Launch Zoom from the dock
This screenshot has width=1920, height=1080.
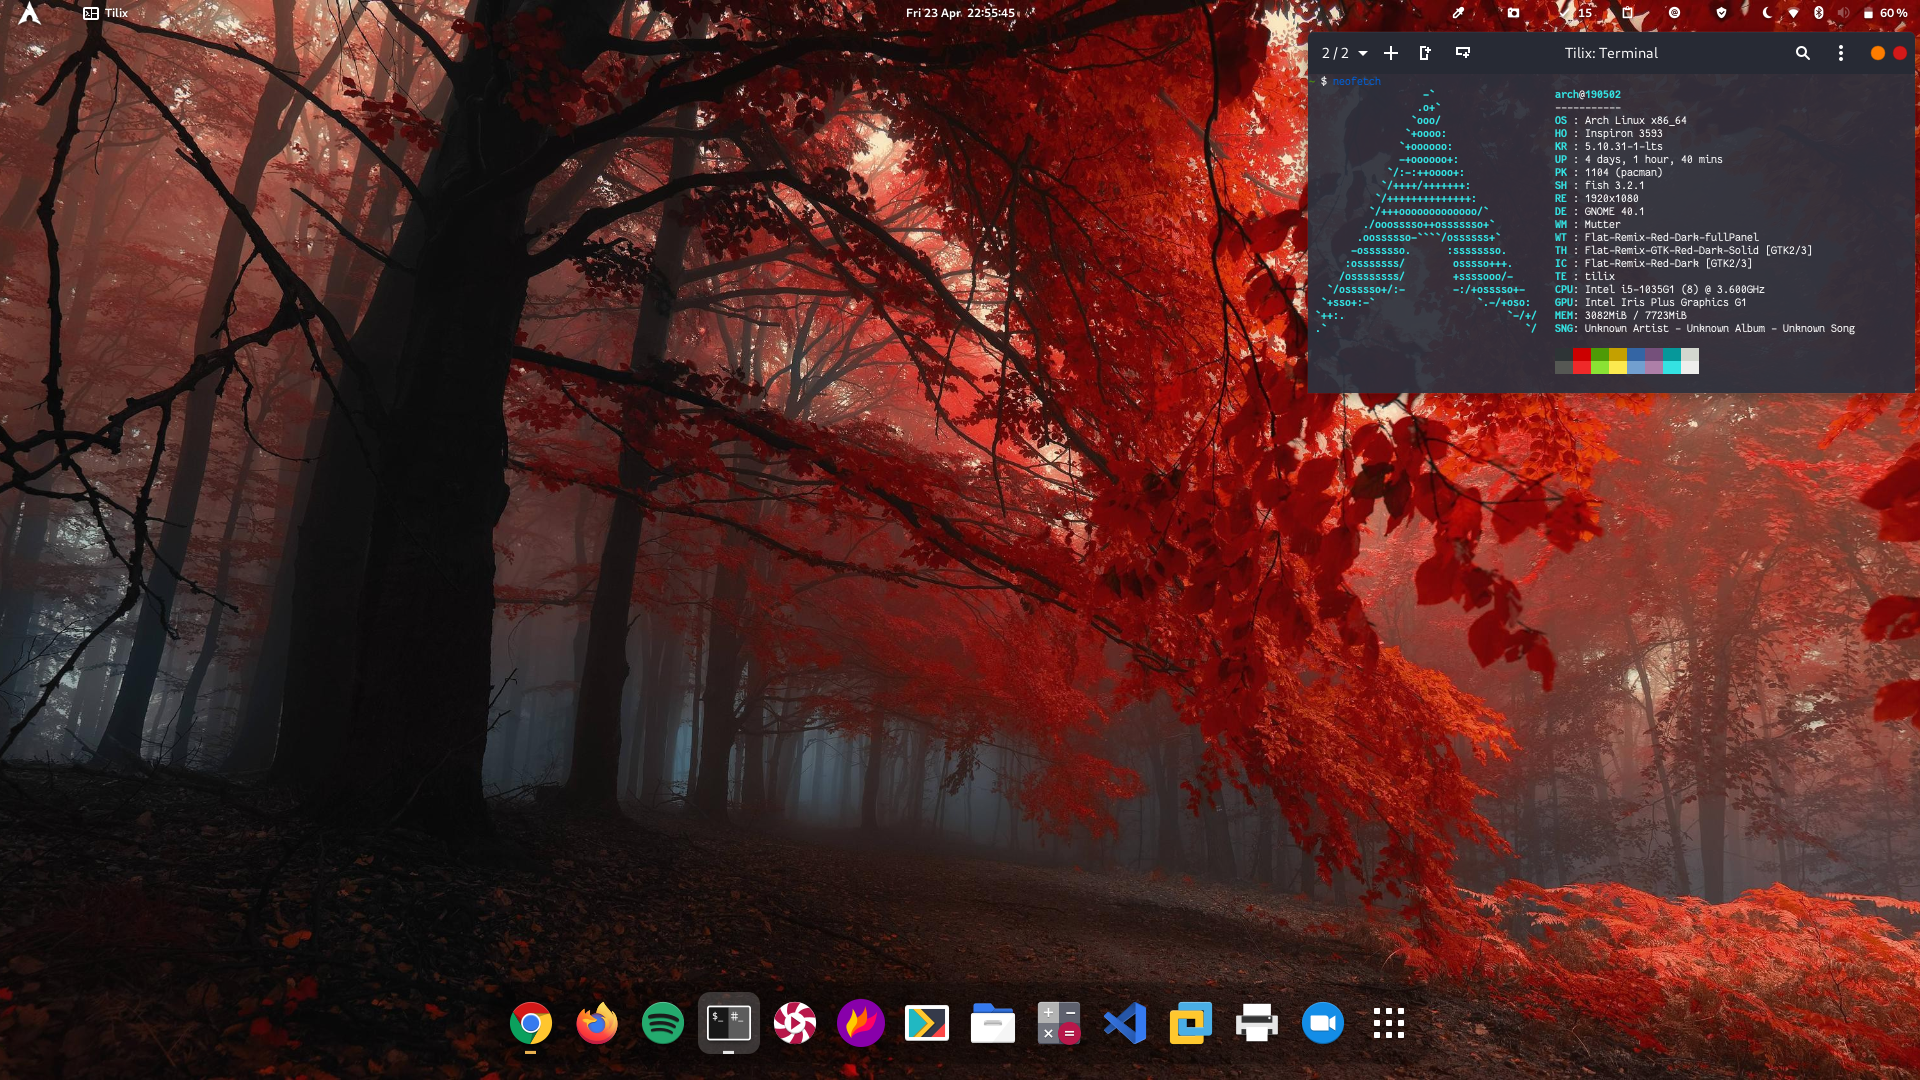click(1323, 1023)
